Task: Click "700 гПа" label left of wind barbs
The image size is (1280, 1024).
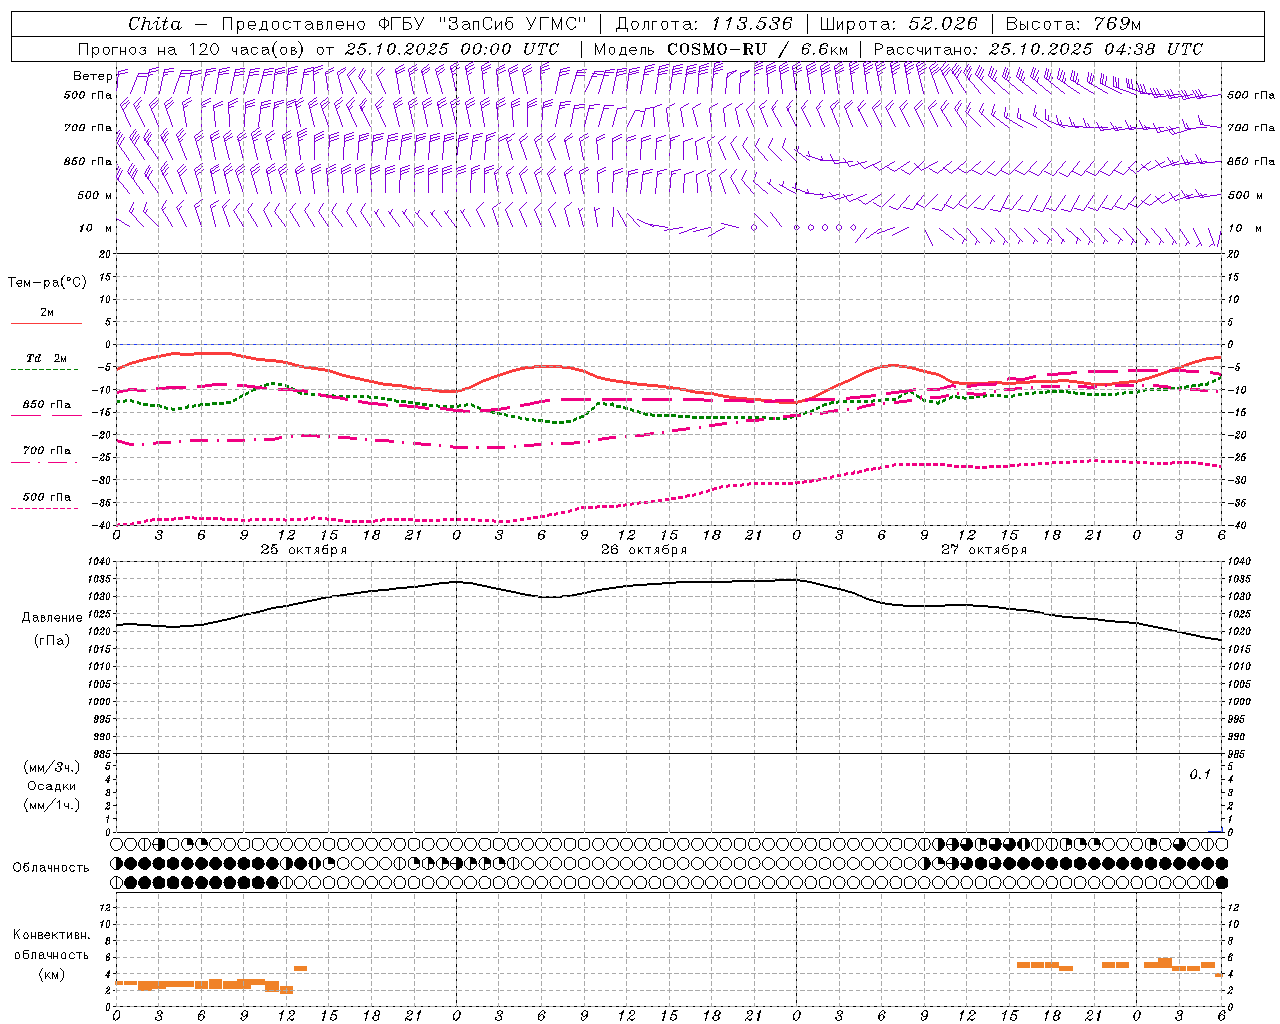Action: click(88, 128)
